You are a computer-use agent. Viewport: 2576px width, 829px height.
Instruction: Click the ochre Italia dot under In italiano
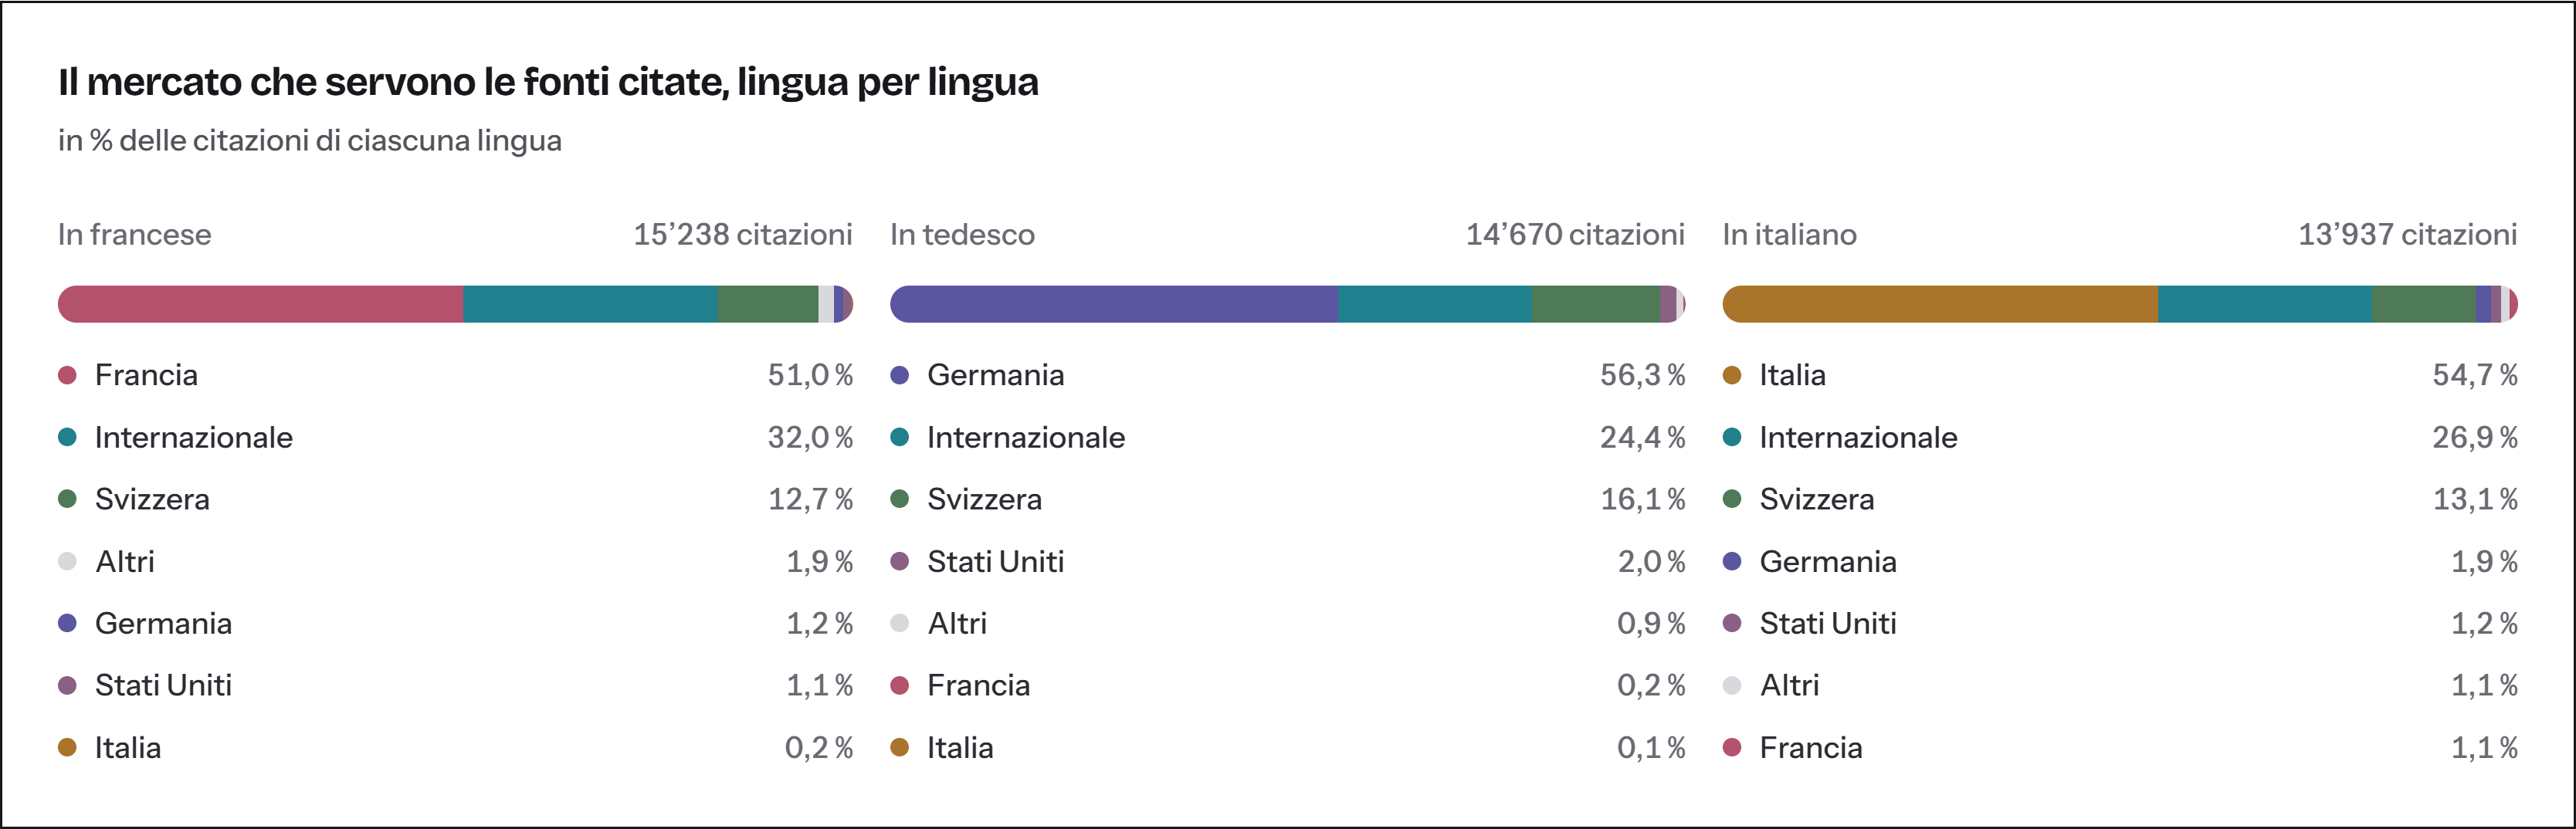1732,375
